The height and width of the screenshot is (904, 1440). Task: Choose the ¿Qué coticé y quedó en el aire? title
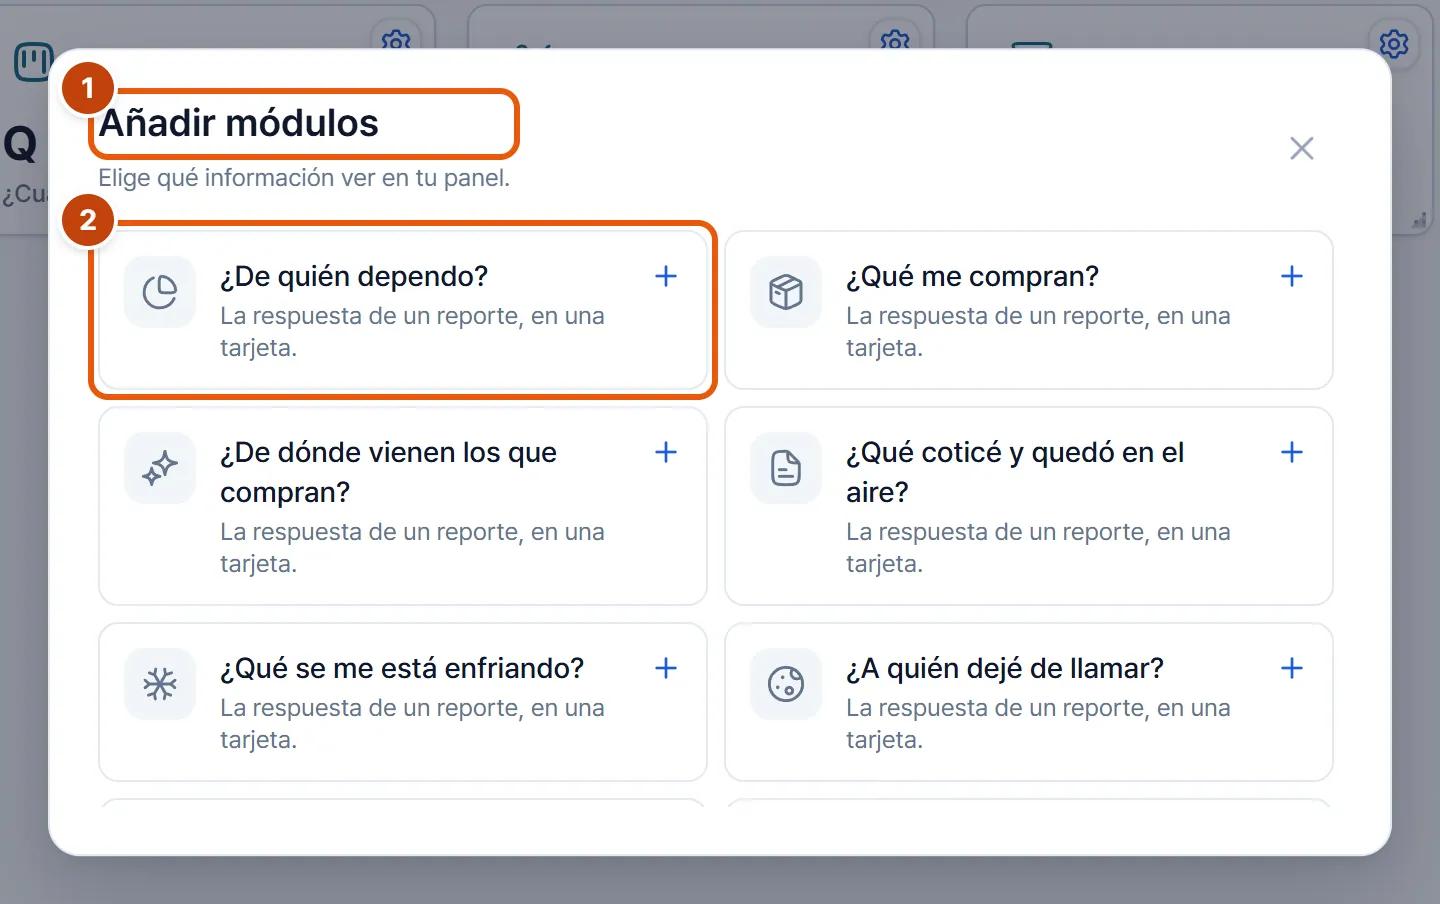[x=1015, y=472]
